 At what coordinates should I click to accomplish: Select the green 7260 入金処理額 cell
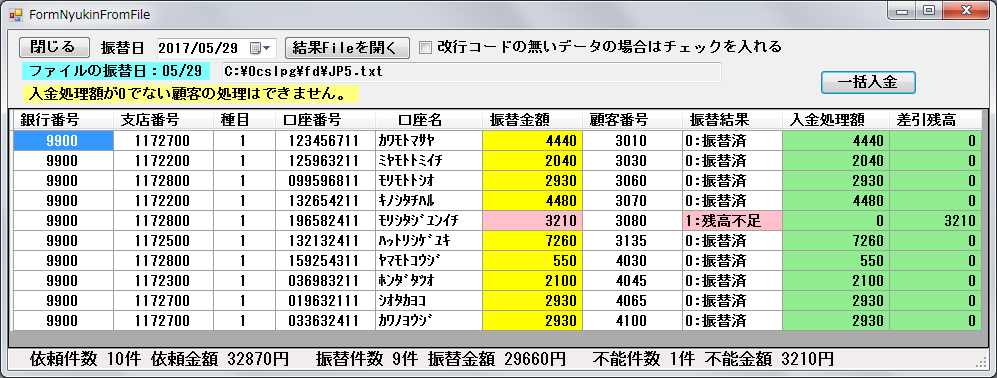click(835, 241)
